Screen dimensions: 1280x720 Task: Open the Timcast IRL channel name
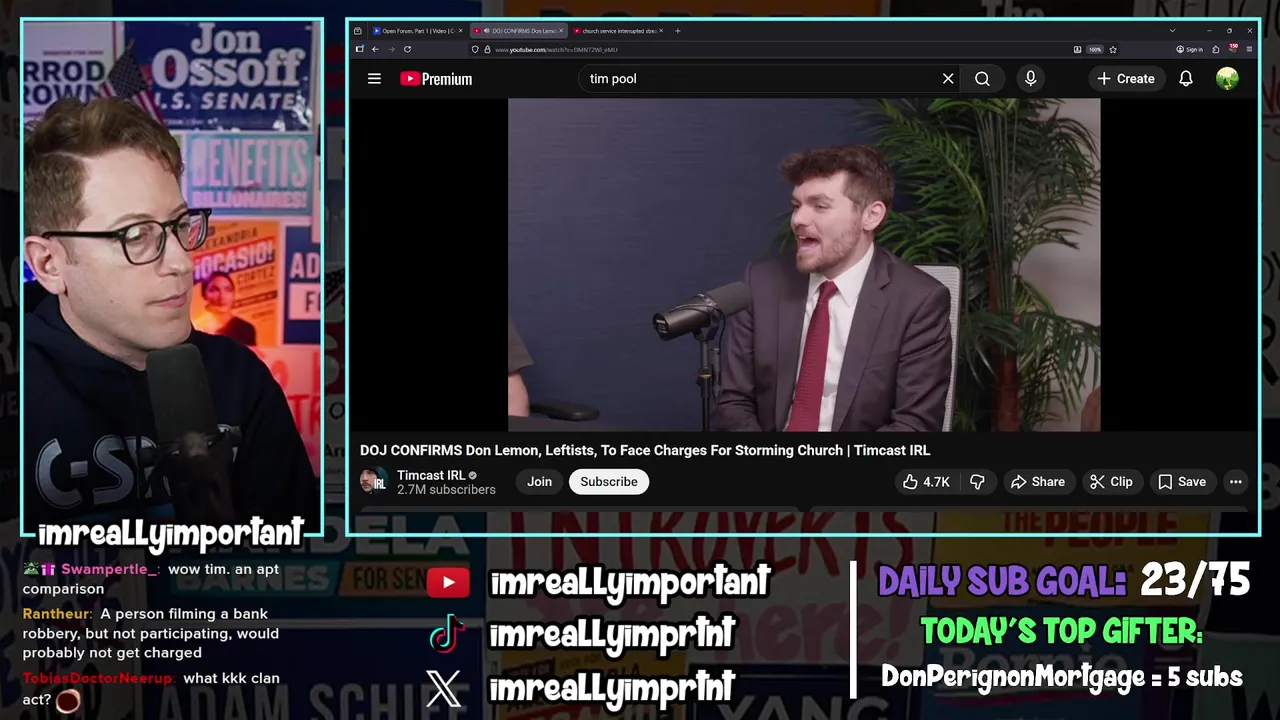[431, 475]
